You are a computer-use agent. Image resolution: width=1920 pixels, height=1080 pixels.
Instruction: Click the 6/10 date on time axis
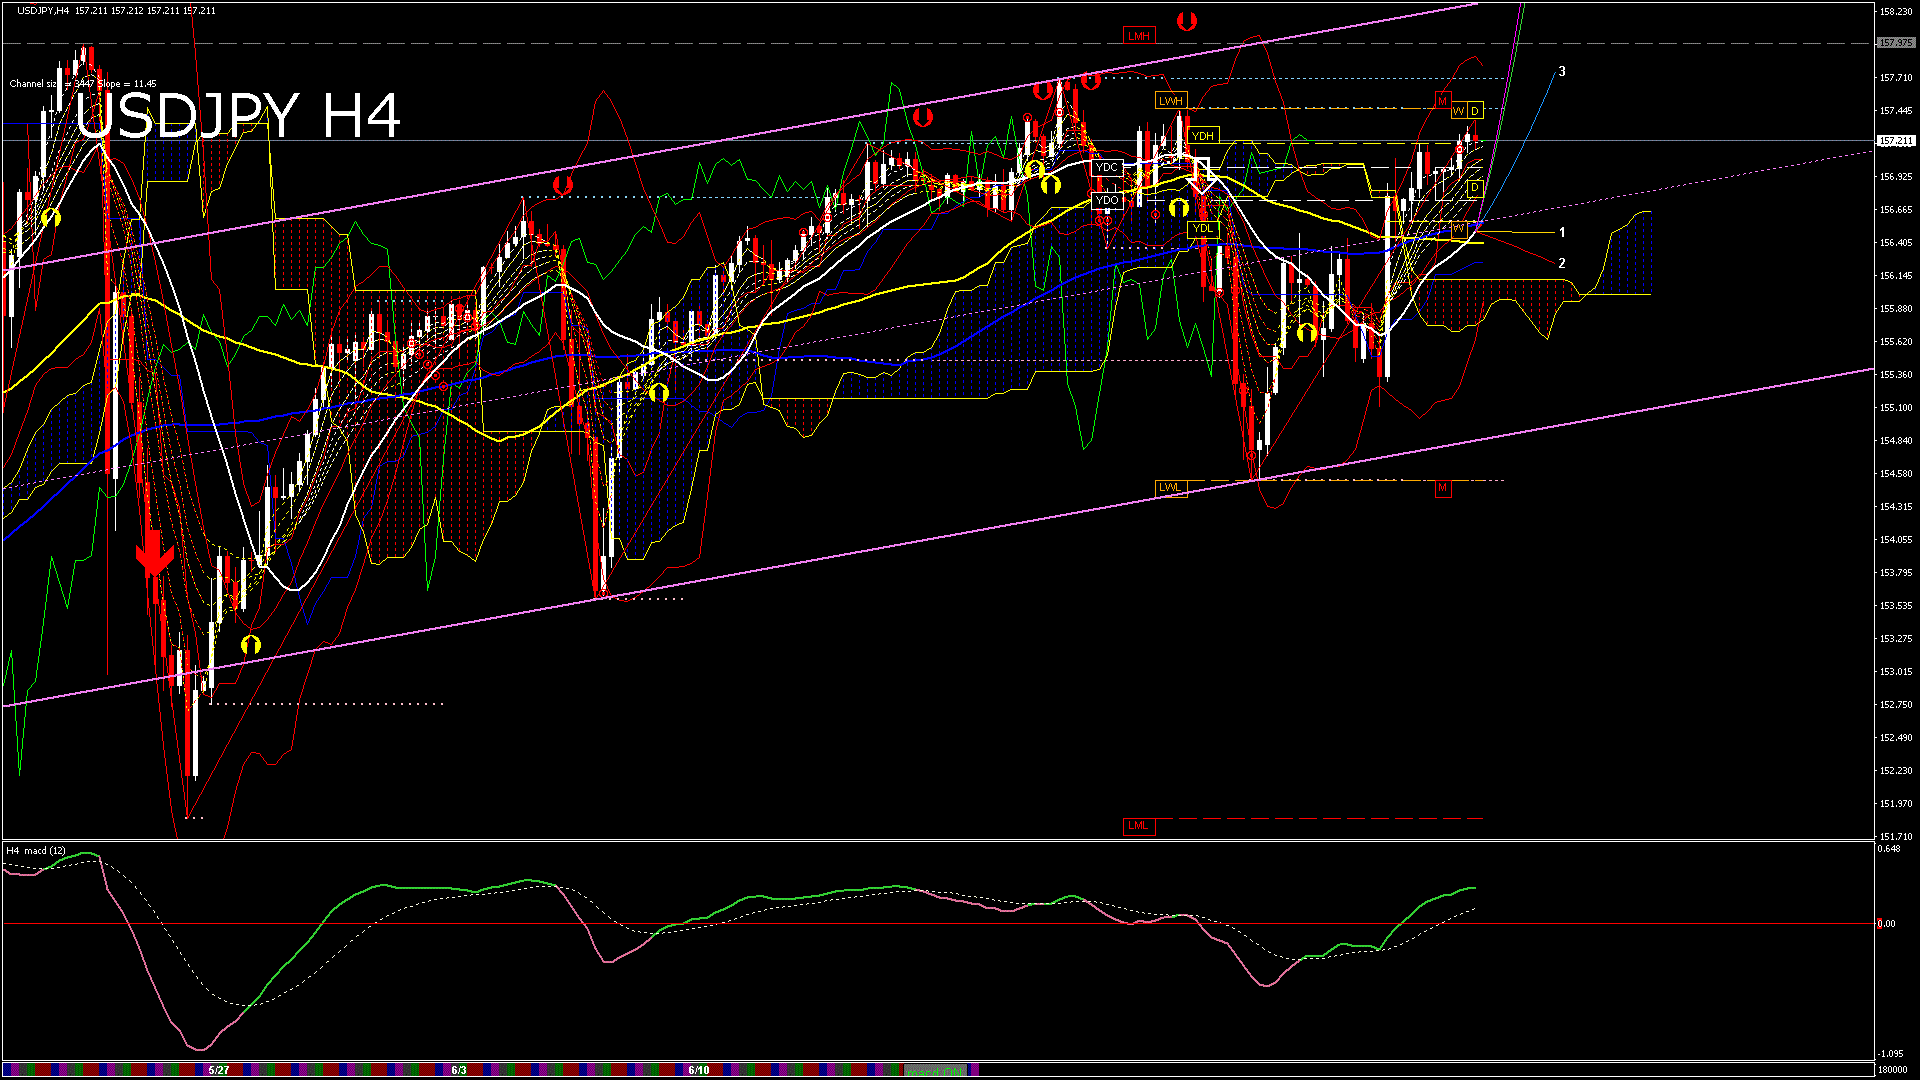(x=698, y=1070)
